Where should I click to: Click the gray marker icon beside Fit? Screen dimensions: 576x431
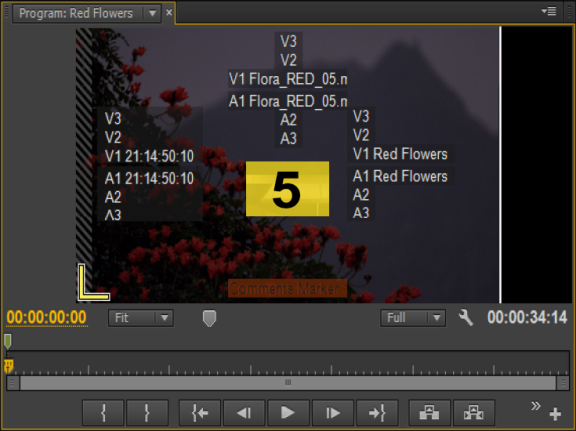tap(209, 318)
